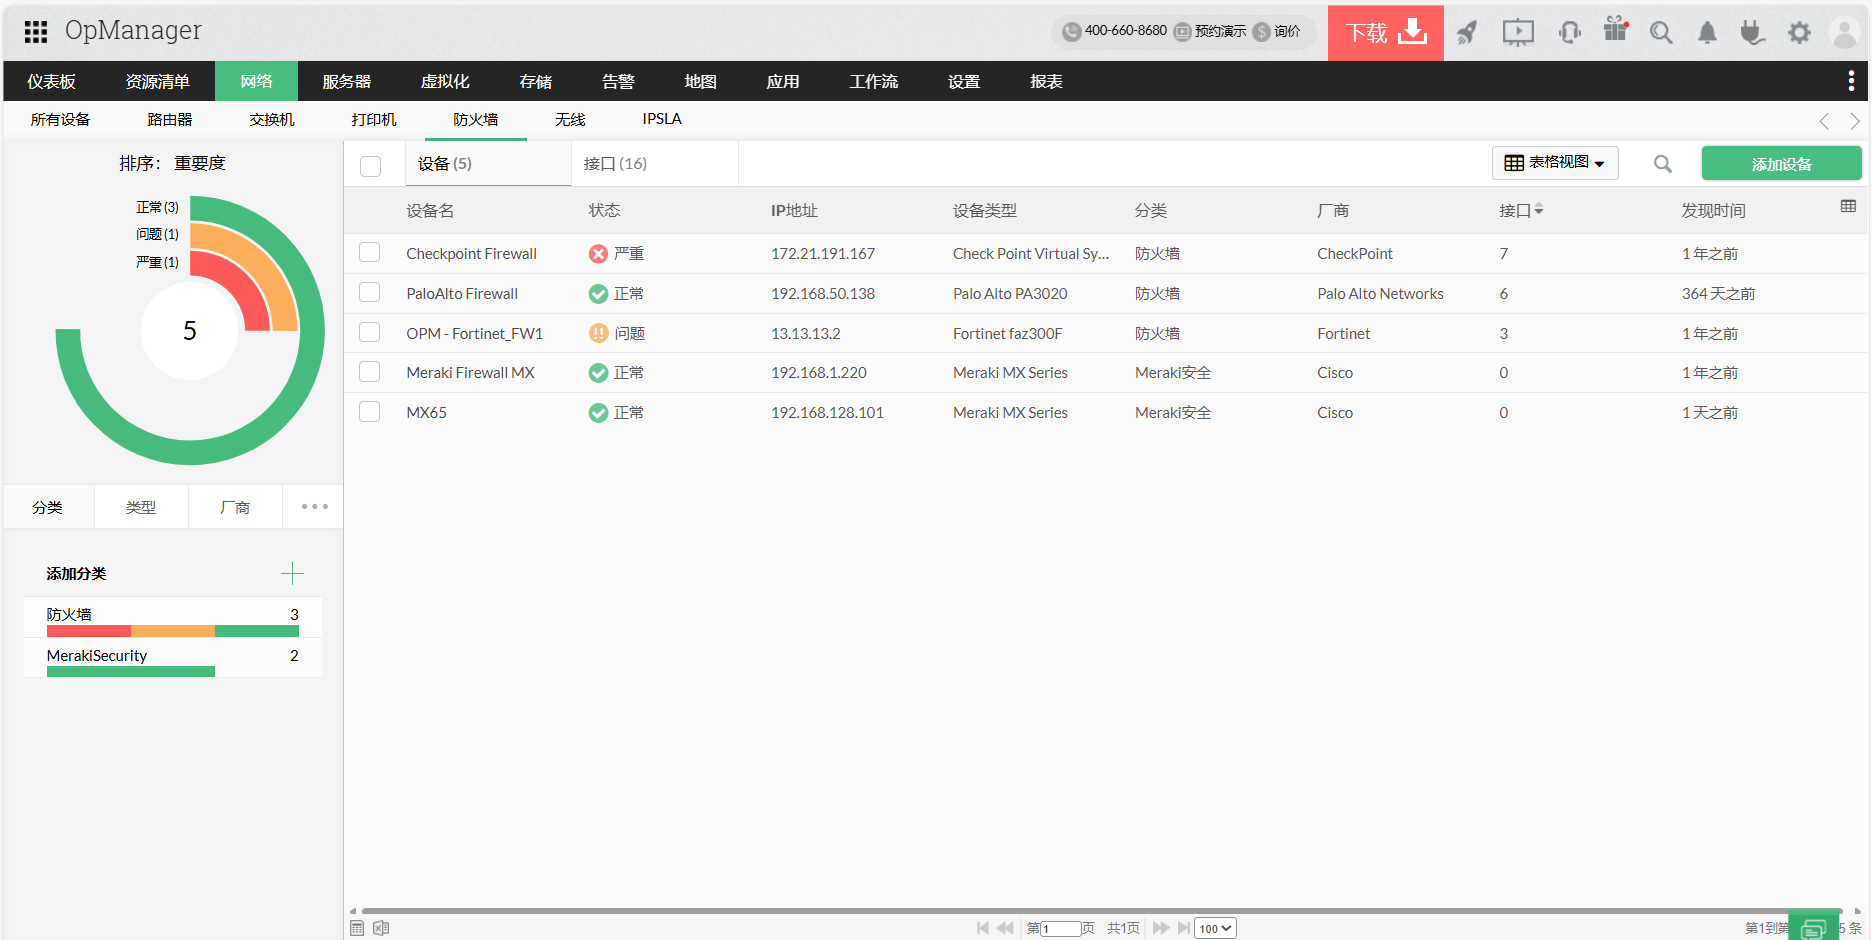Check the Meraki Firewall MX row checkbox

(370, 372)
